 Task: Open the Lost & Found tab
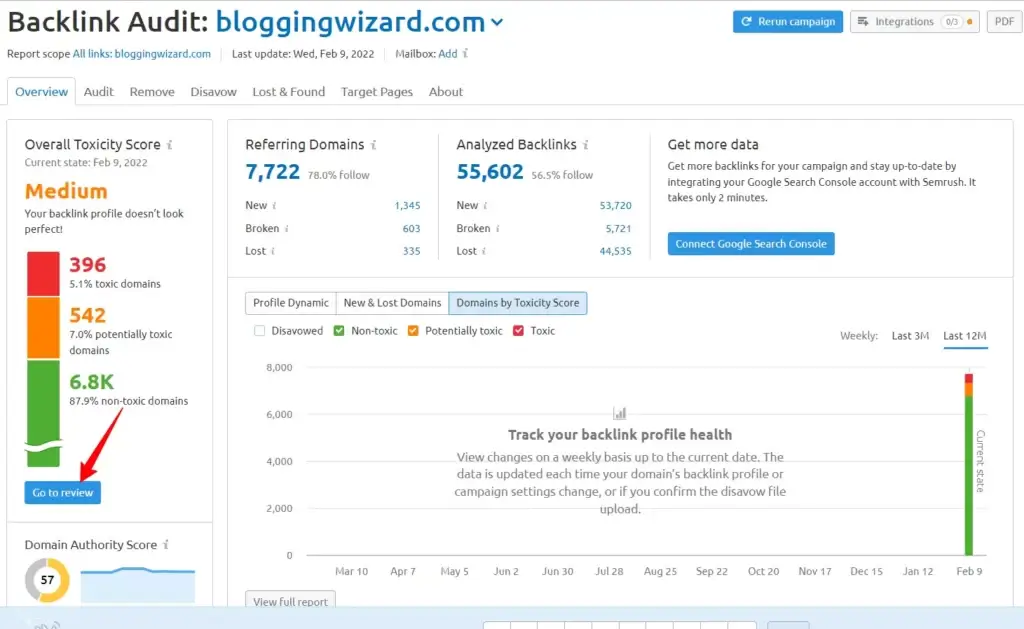point(288,92)
